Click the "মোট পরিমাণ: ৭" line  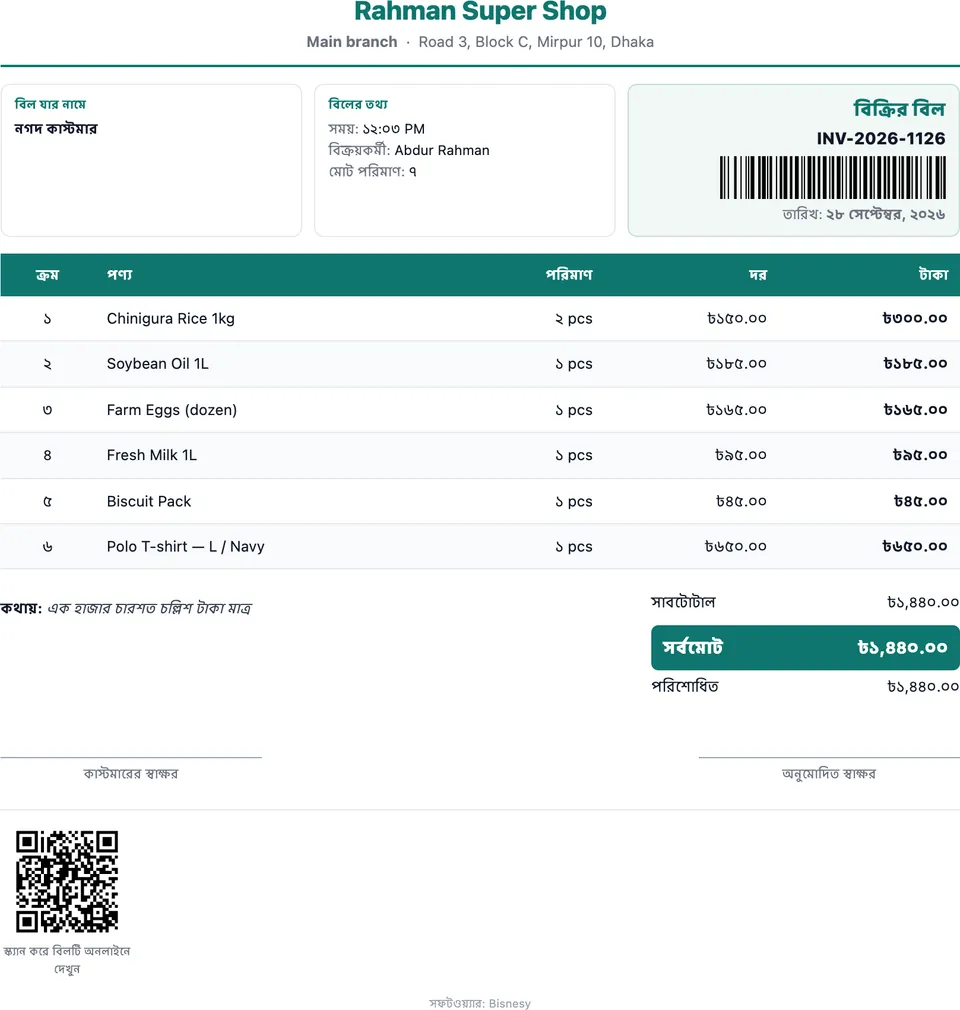tap(372, 171)
